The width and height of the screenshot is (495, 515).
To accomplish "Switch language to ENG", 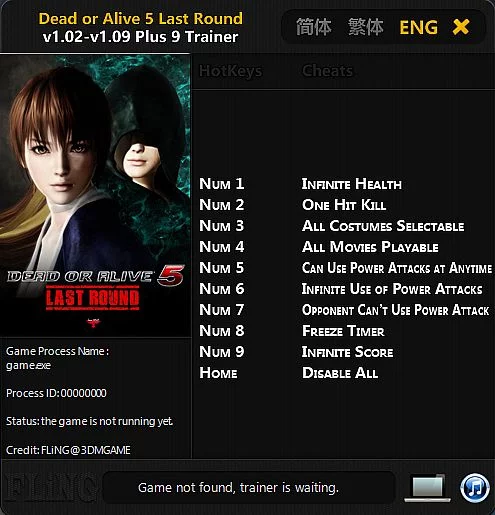I will [418, 28].
